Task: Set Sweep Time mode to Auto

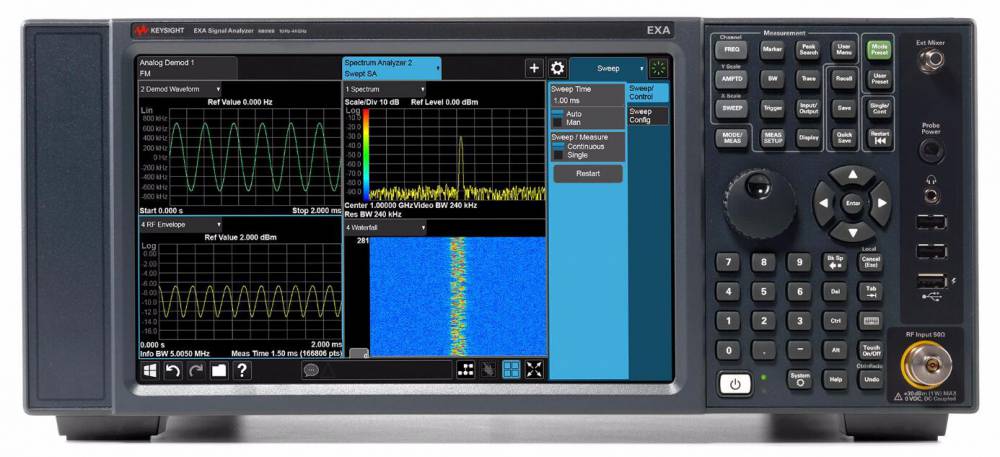Action: click(567, 113)
